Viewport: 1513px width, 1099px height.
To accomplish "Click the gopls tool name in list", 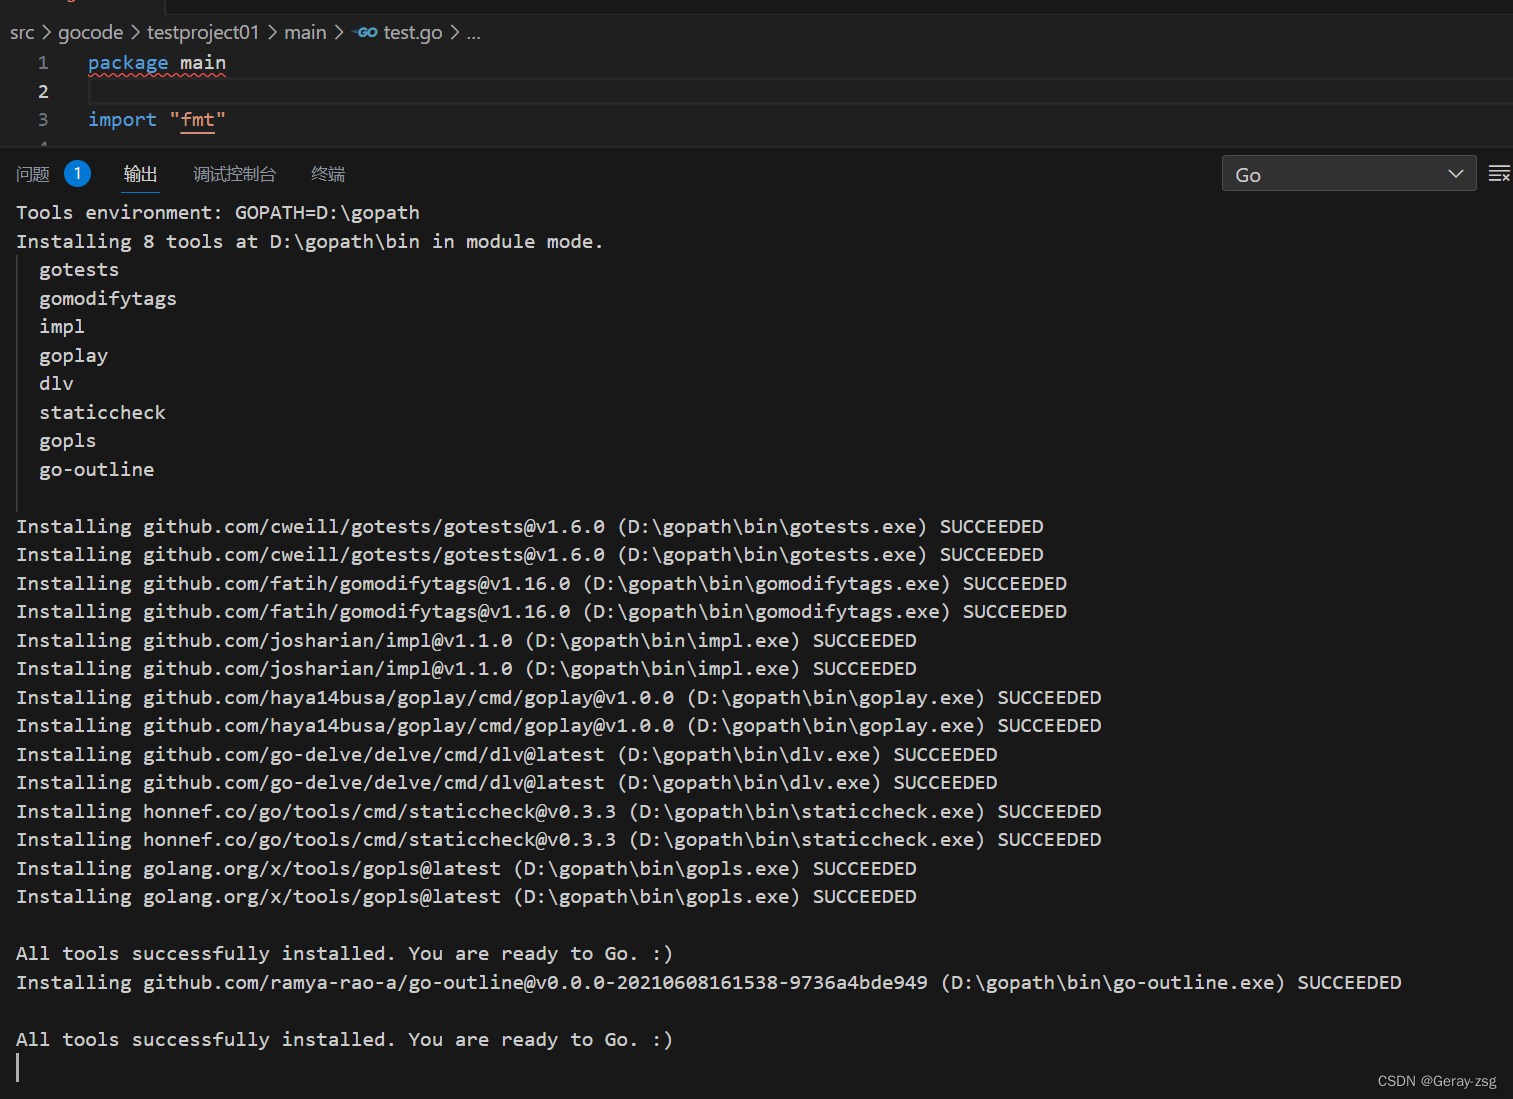I will click(x=67, y=441).
